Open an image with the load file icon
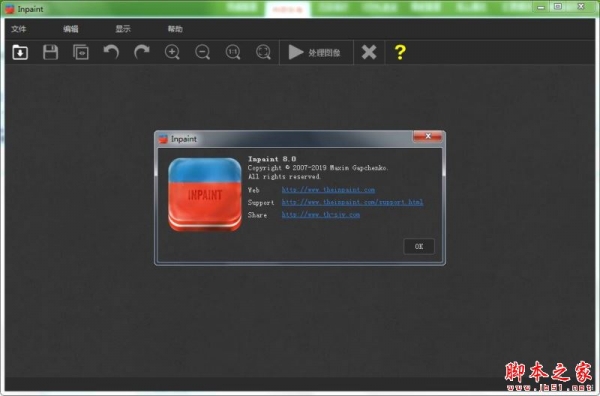The height and width of the screenshot is (396, 600). pyautogui.click(x=20, y=52)
